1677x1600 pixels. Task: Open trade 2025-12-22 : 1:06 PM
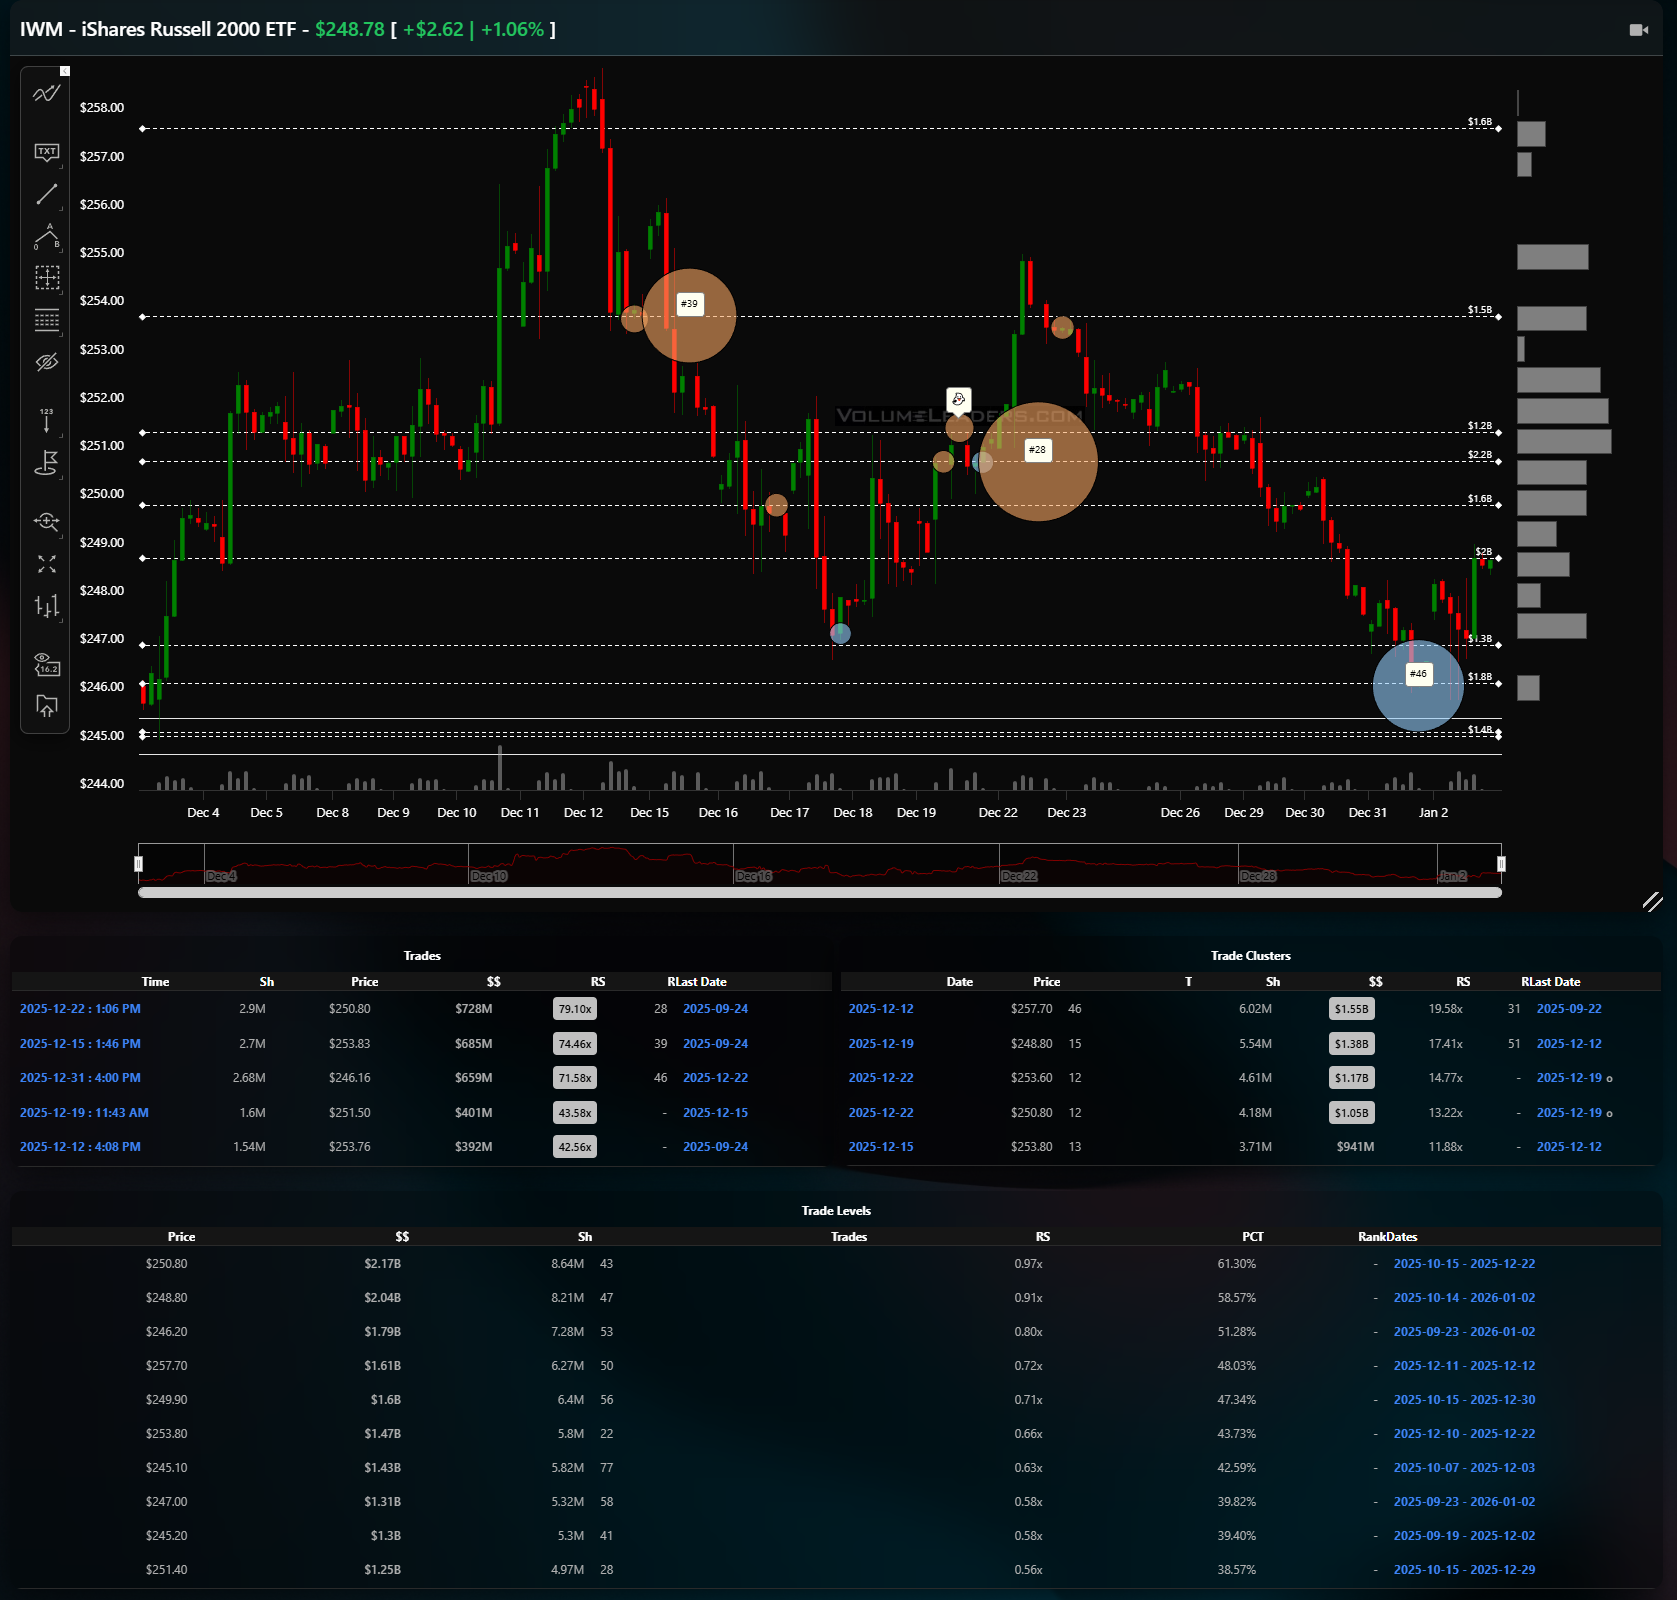pos(80,1009)
